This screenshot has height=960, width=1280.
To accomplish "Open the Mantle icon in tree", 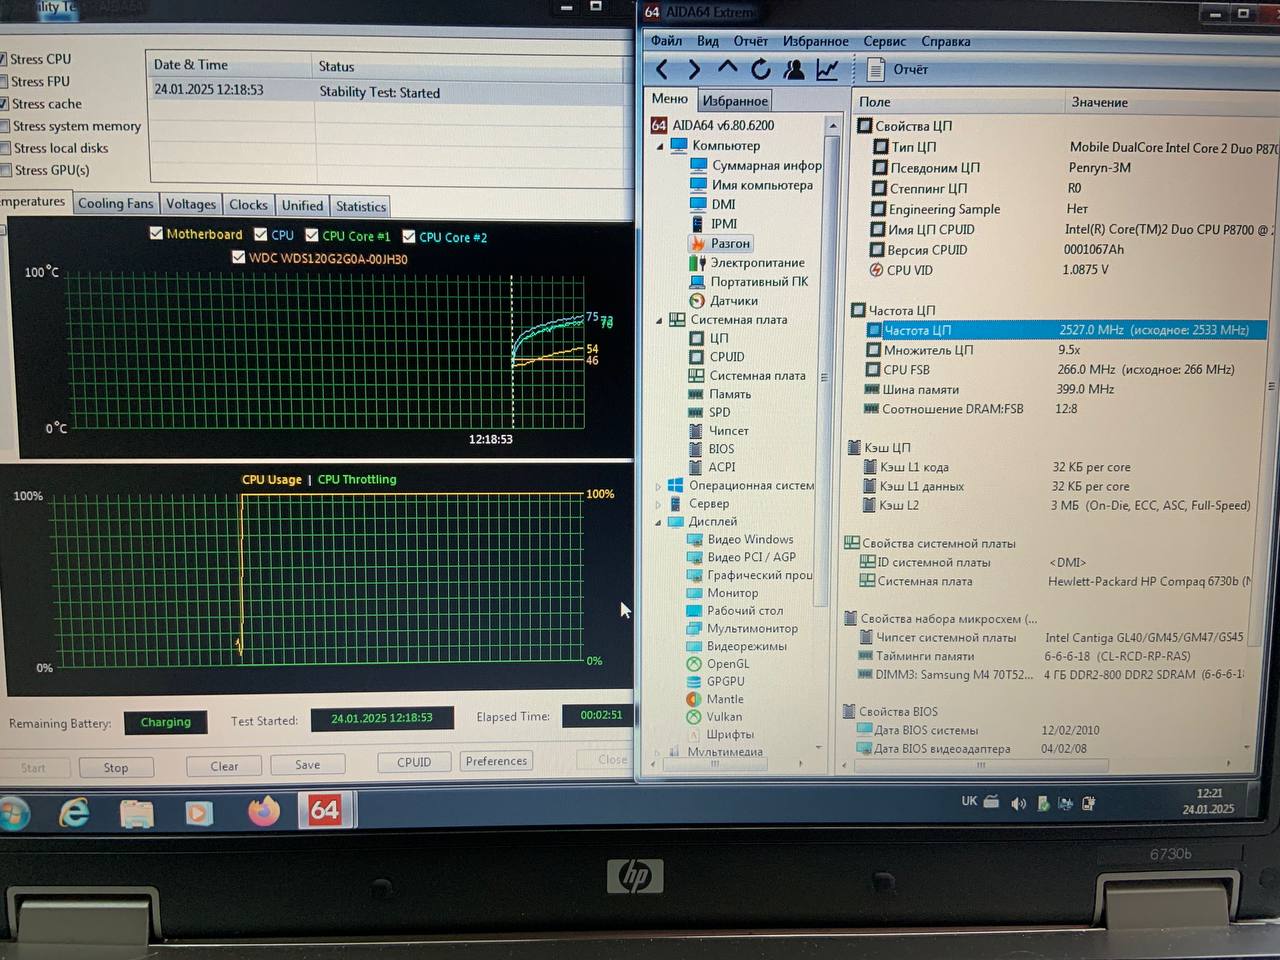I will tap(694, 699).
